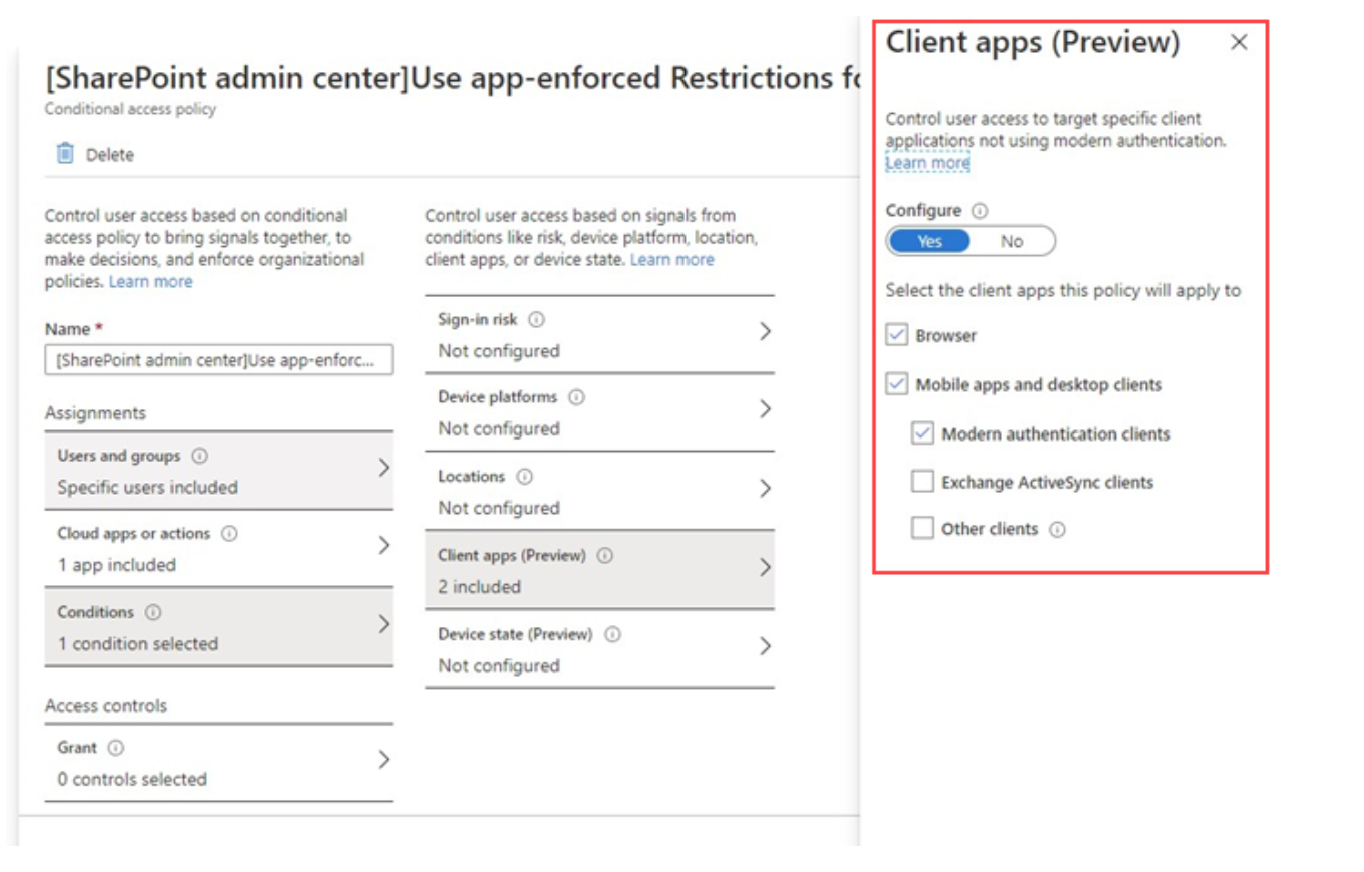
Task: Expand Client apps (Preview) row chevron
Action: point(765,568)
